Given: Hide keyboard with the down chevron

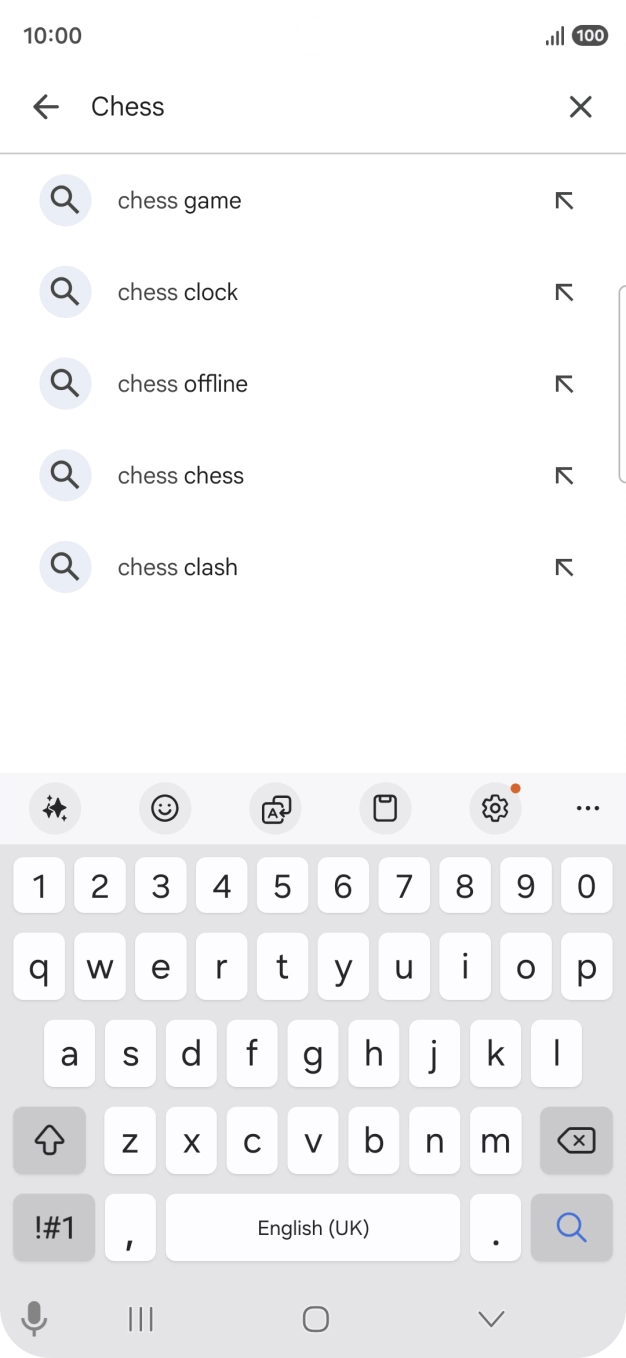Looking at the screenshot, I should pyautogui.click(x=490, y=1319).
